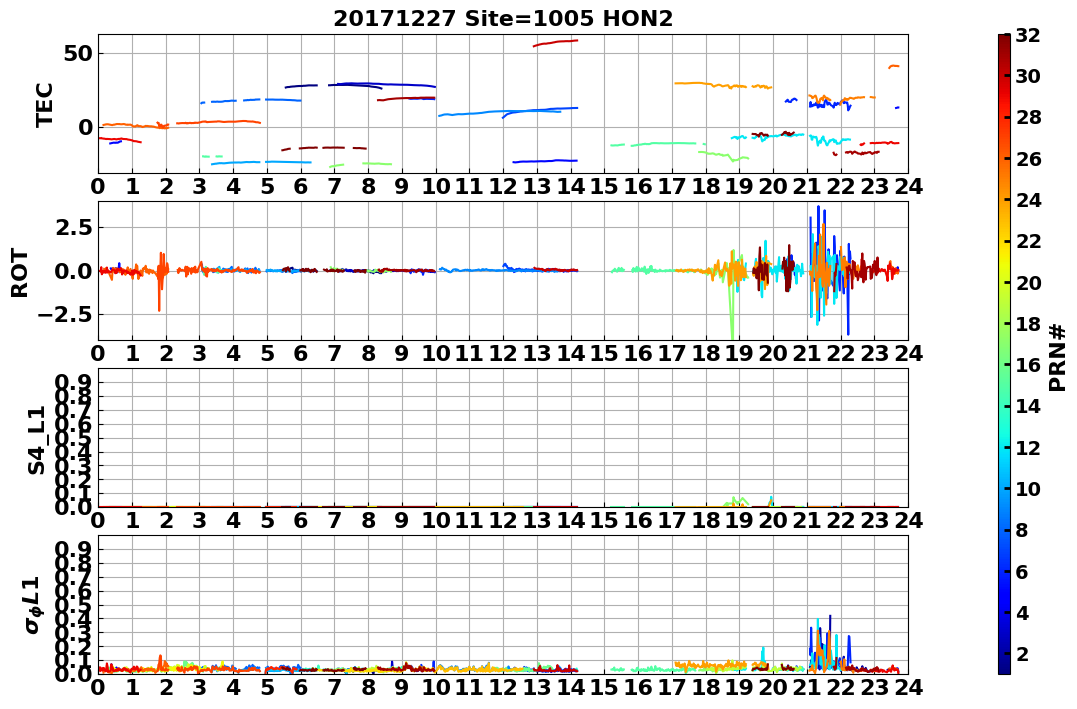Click the 0.0 tick on ROT axis
The width and height of the screenshot is (1077, 709).
tap(73, 271)
